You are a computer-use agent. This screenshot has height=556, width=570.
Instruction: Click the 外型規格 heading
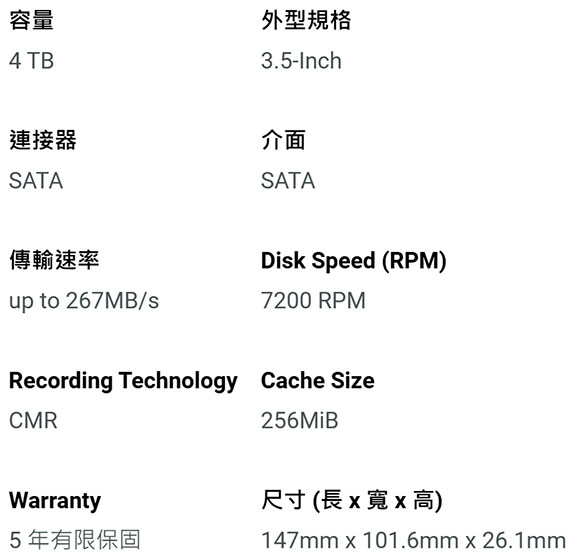point(306,20)
